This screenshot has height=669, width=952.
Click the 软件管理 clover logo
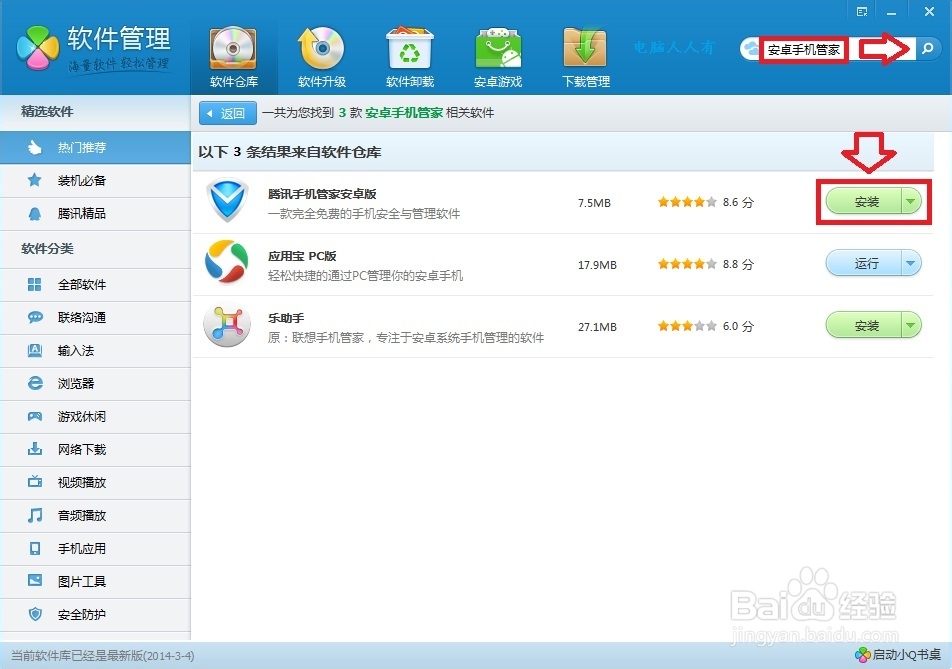pos(38,47)
